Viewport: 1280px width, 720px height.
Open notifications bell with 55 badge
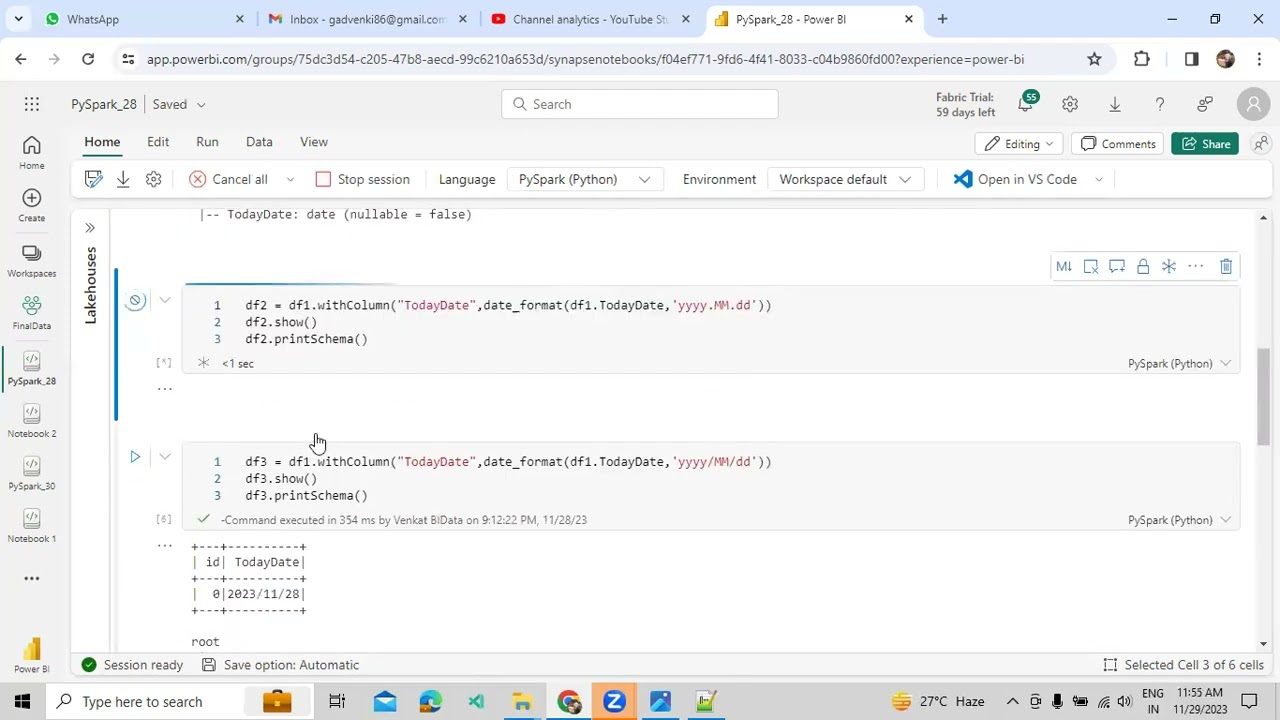[x=1026, y=104]
